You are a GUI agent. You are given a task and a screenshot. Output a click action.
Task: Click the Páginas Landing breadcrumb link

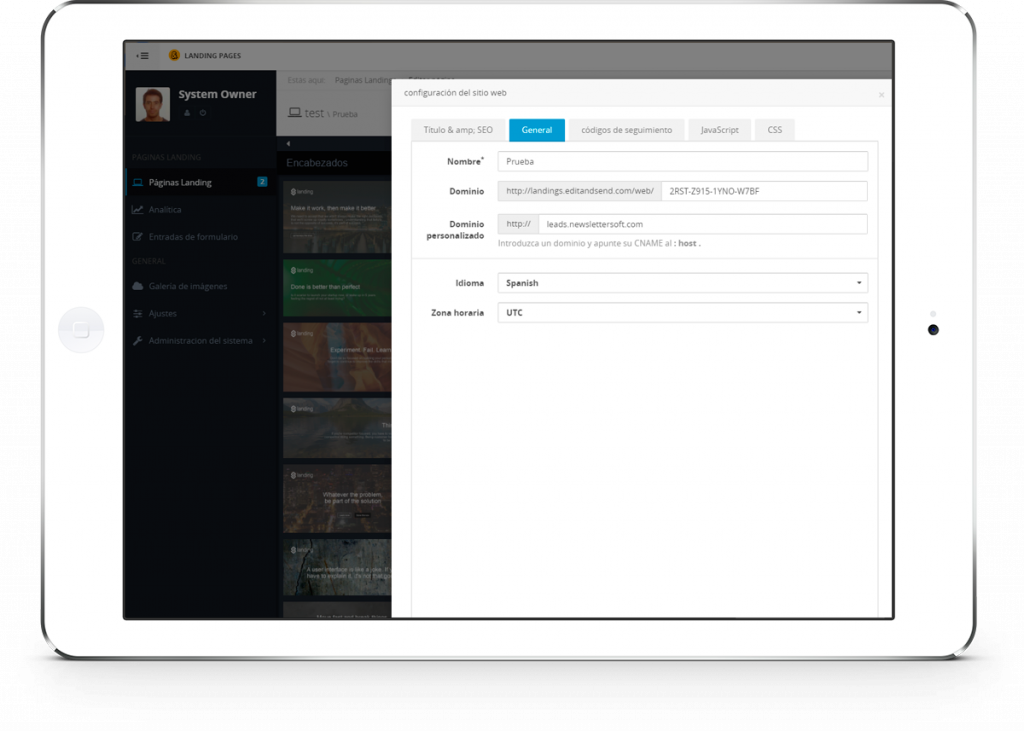(x=363, y=80)
